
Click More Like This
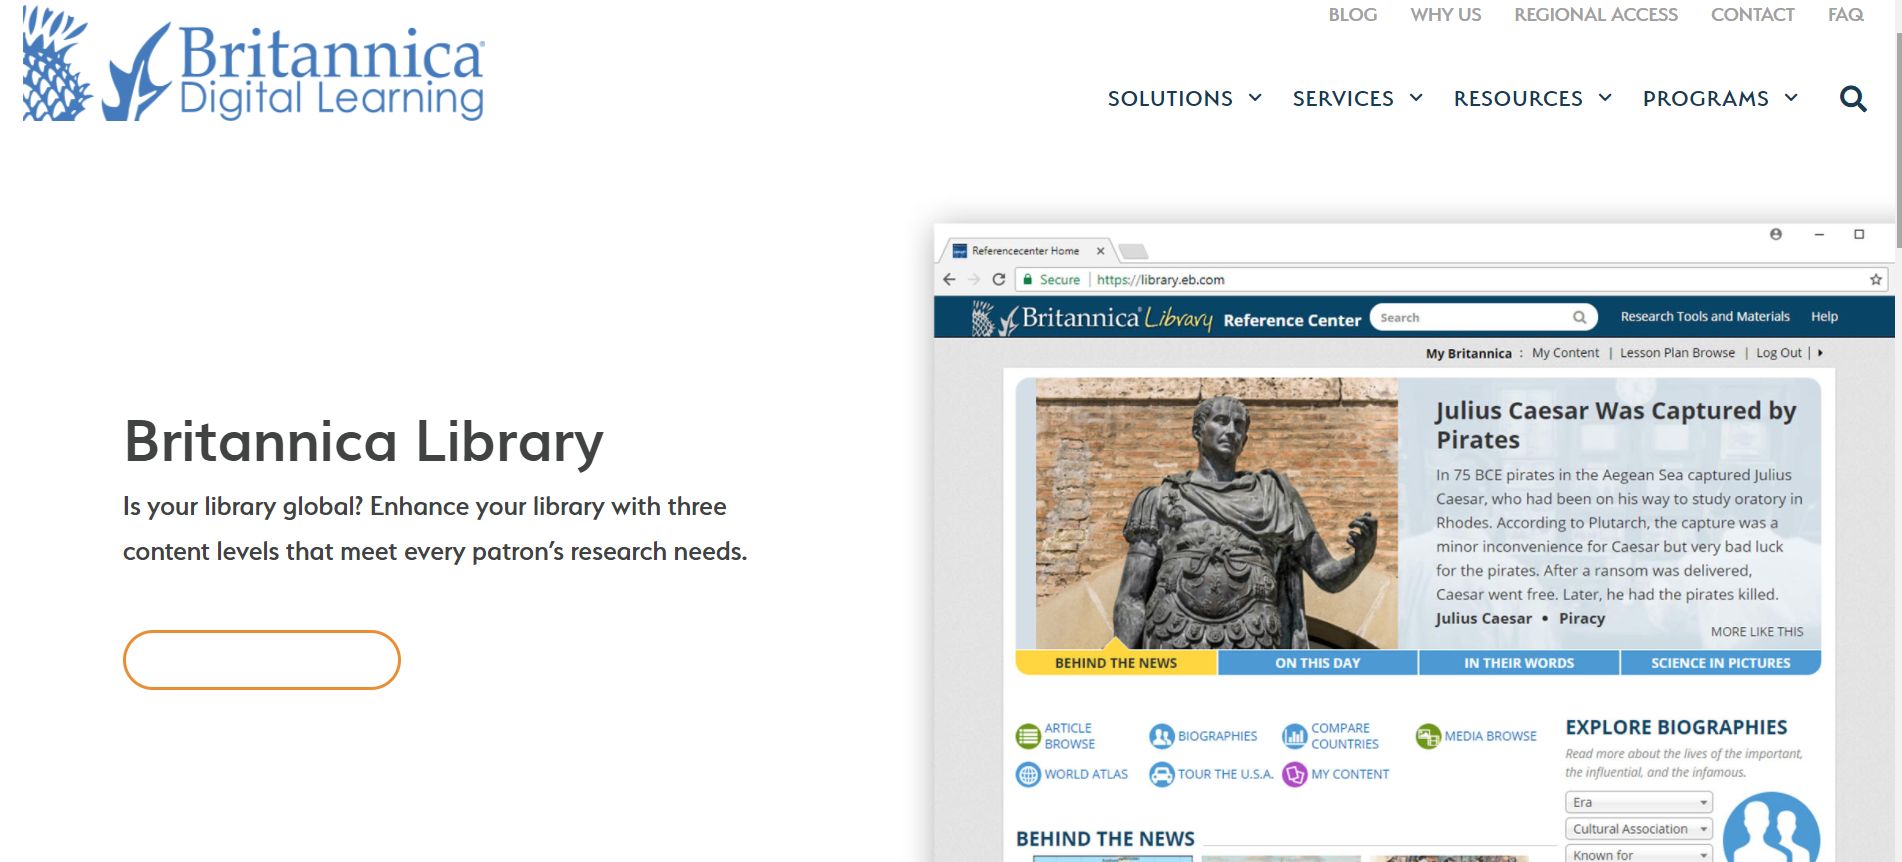point(1757,632)
